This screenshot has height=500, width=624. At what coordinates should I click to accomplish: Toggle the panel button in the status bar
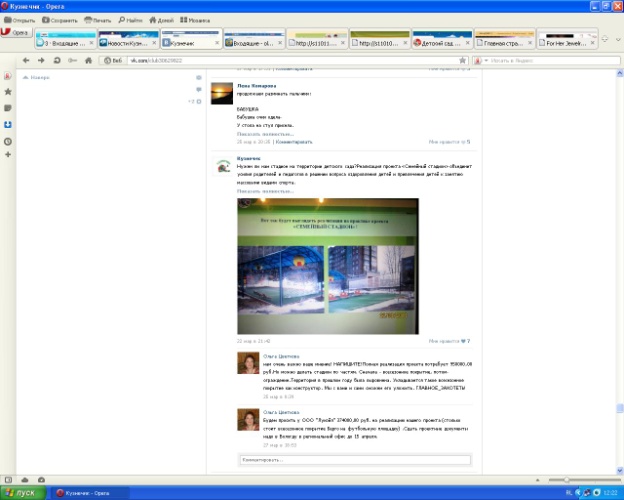(x=8, y=480)
